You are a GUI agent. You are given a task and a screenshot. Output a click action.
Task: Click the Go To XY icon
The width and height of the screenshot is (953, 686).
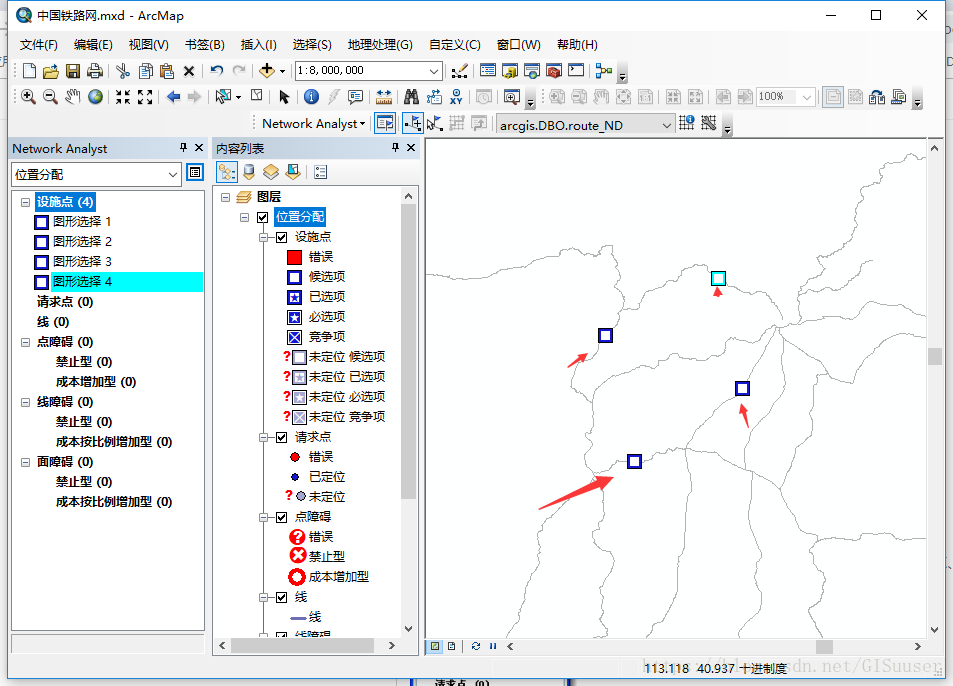click(x=456, y=97)
